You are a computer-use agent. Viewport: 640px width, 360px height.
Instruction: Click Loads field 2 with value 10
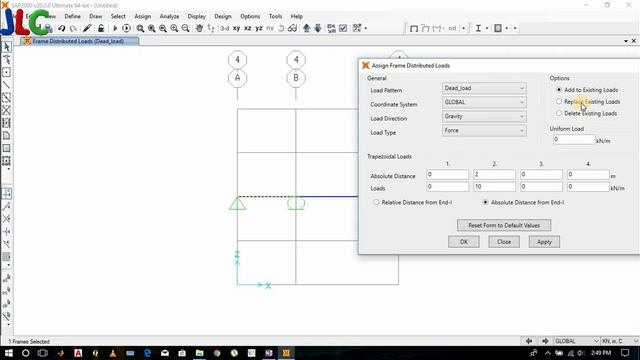[x=494, y=187]
